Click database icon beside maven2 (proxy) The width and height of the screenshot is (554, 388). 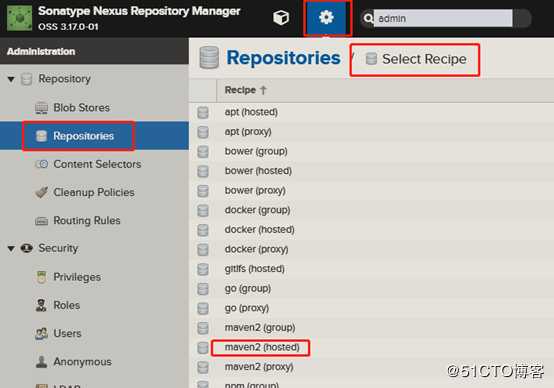pyautogui.click(x=203, y=367)
